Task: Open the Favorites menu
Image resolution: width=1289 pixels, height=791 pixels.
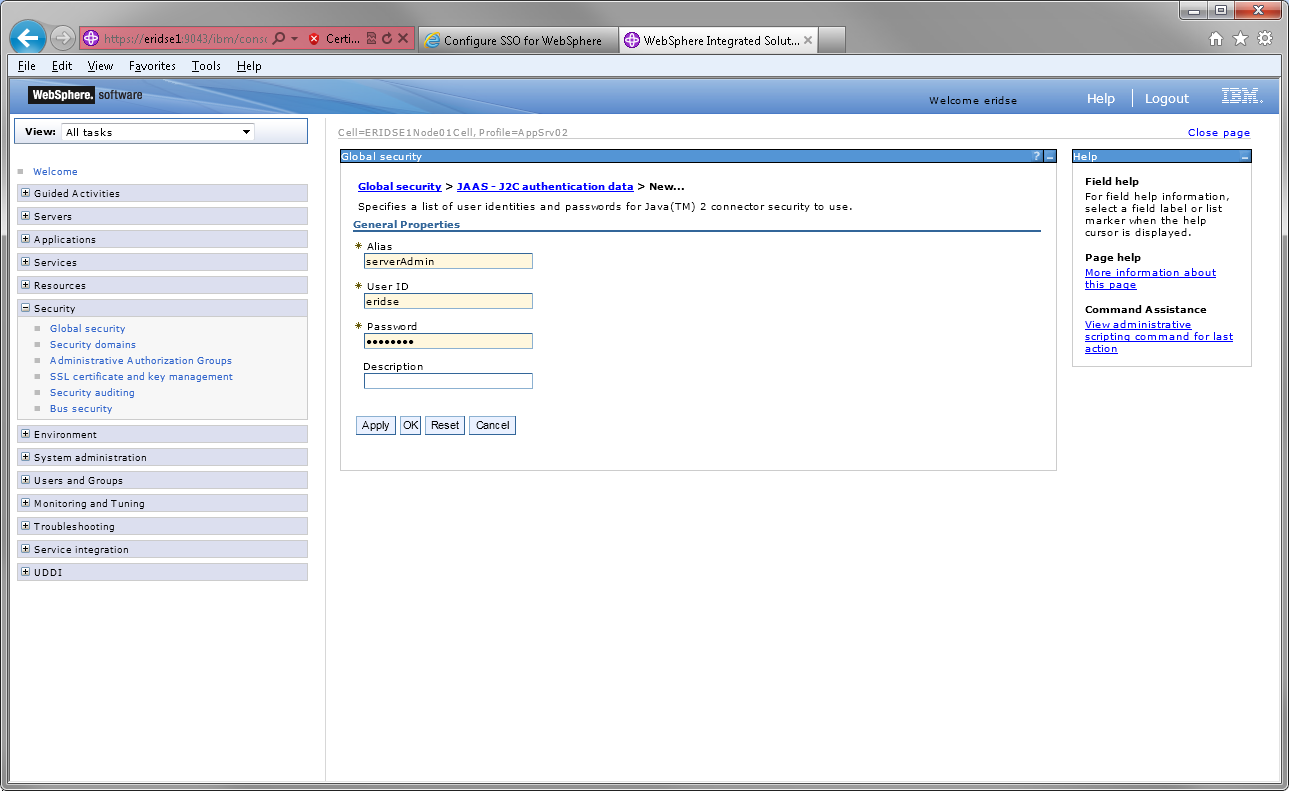Action: [x=152, y=66]
